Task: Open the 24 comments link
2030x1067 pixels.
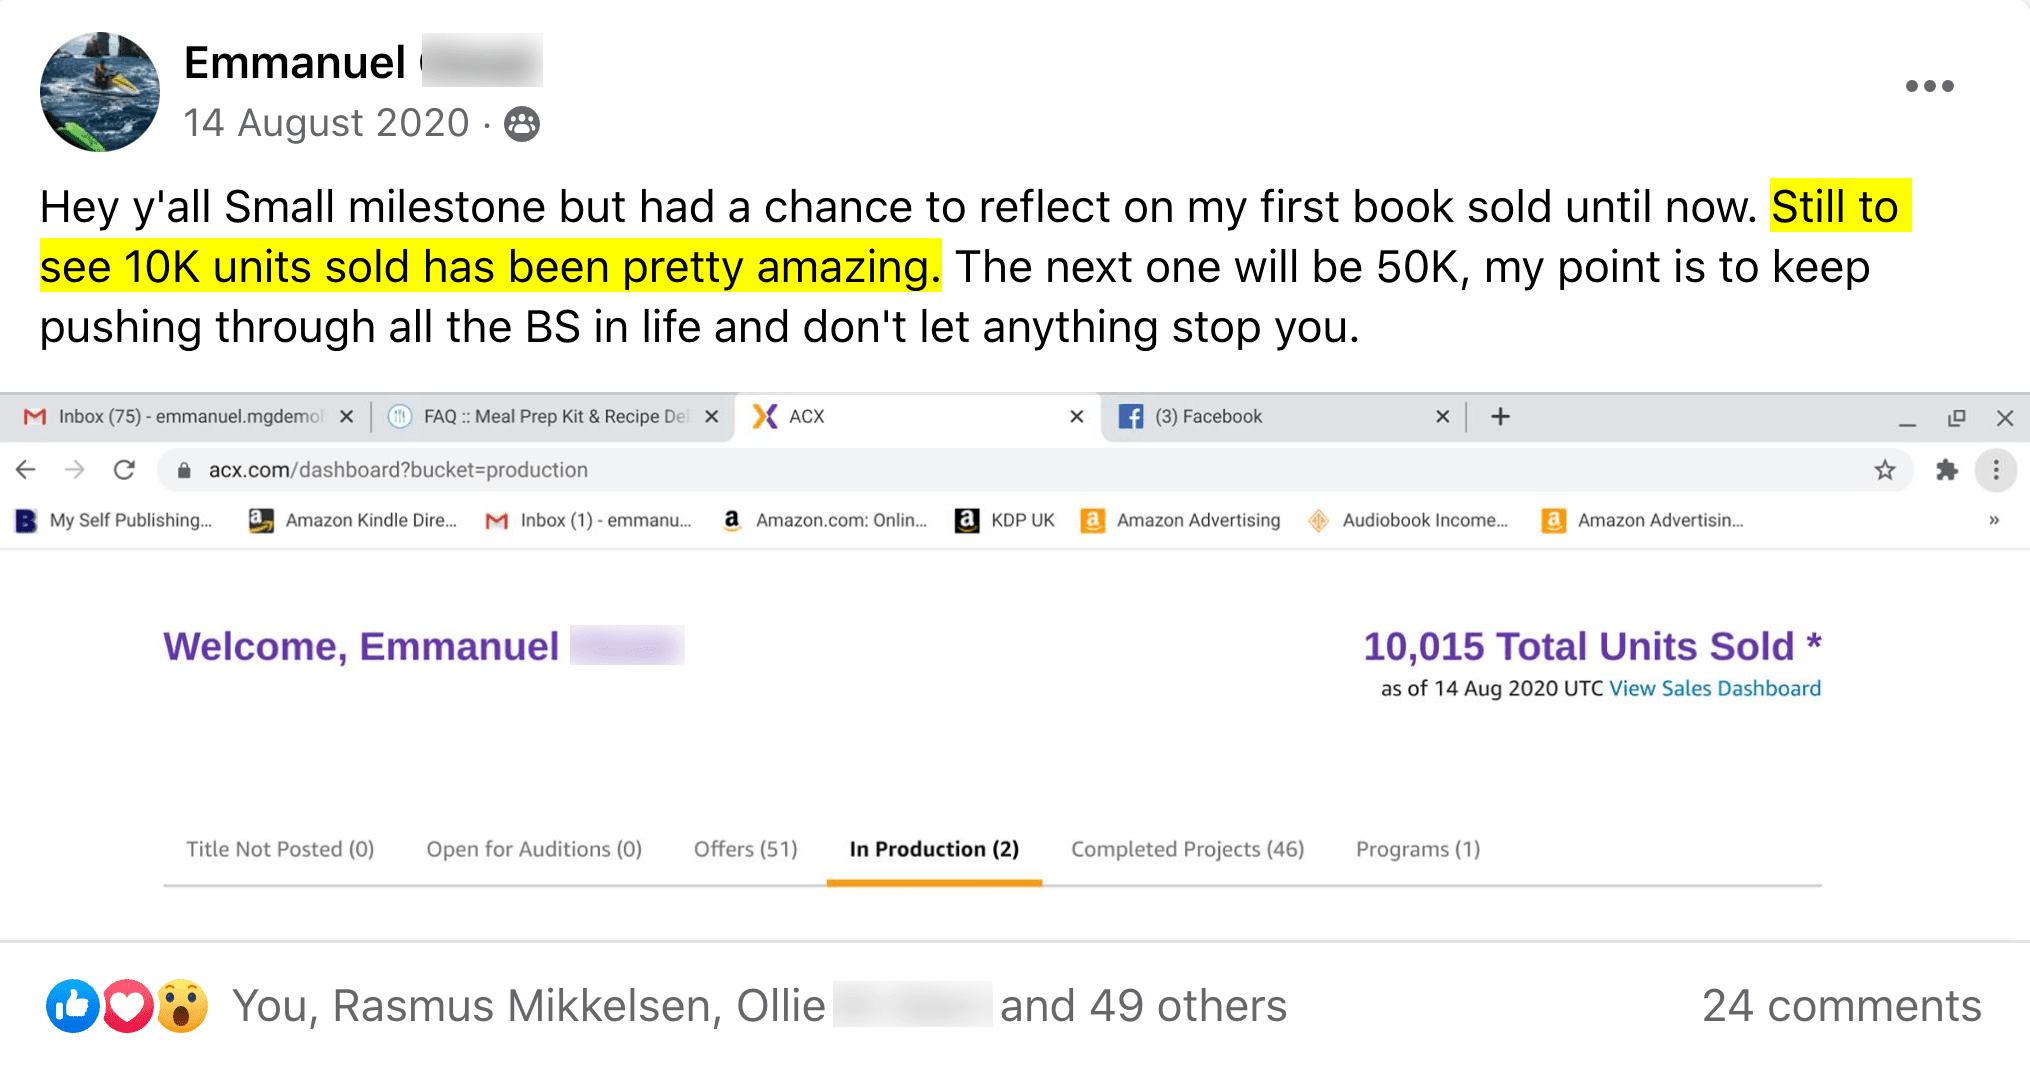Action: [x=1841, y=1006]
